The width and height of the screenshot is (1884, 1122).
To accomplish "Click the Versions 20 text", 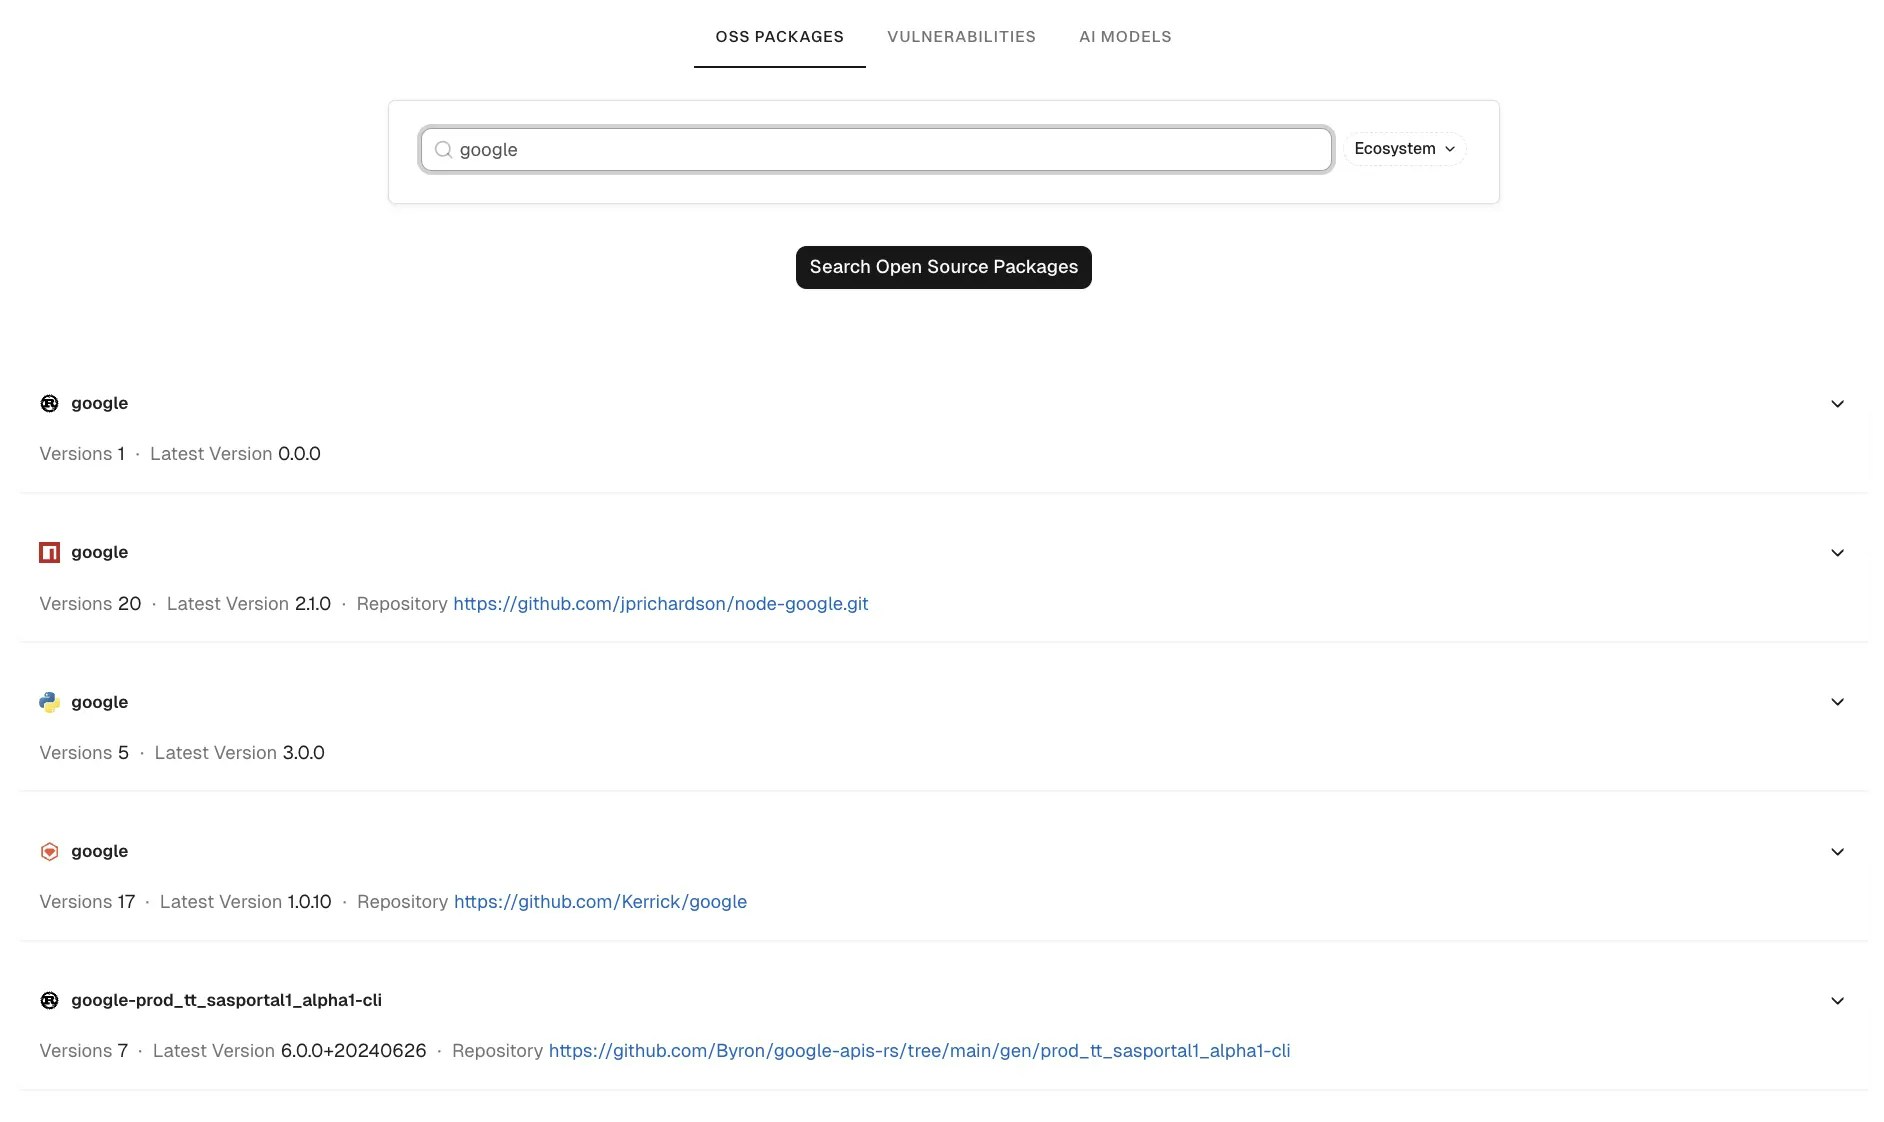I will 90,604.
